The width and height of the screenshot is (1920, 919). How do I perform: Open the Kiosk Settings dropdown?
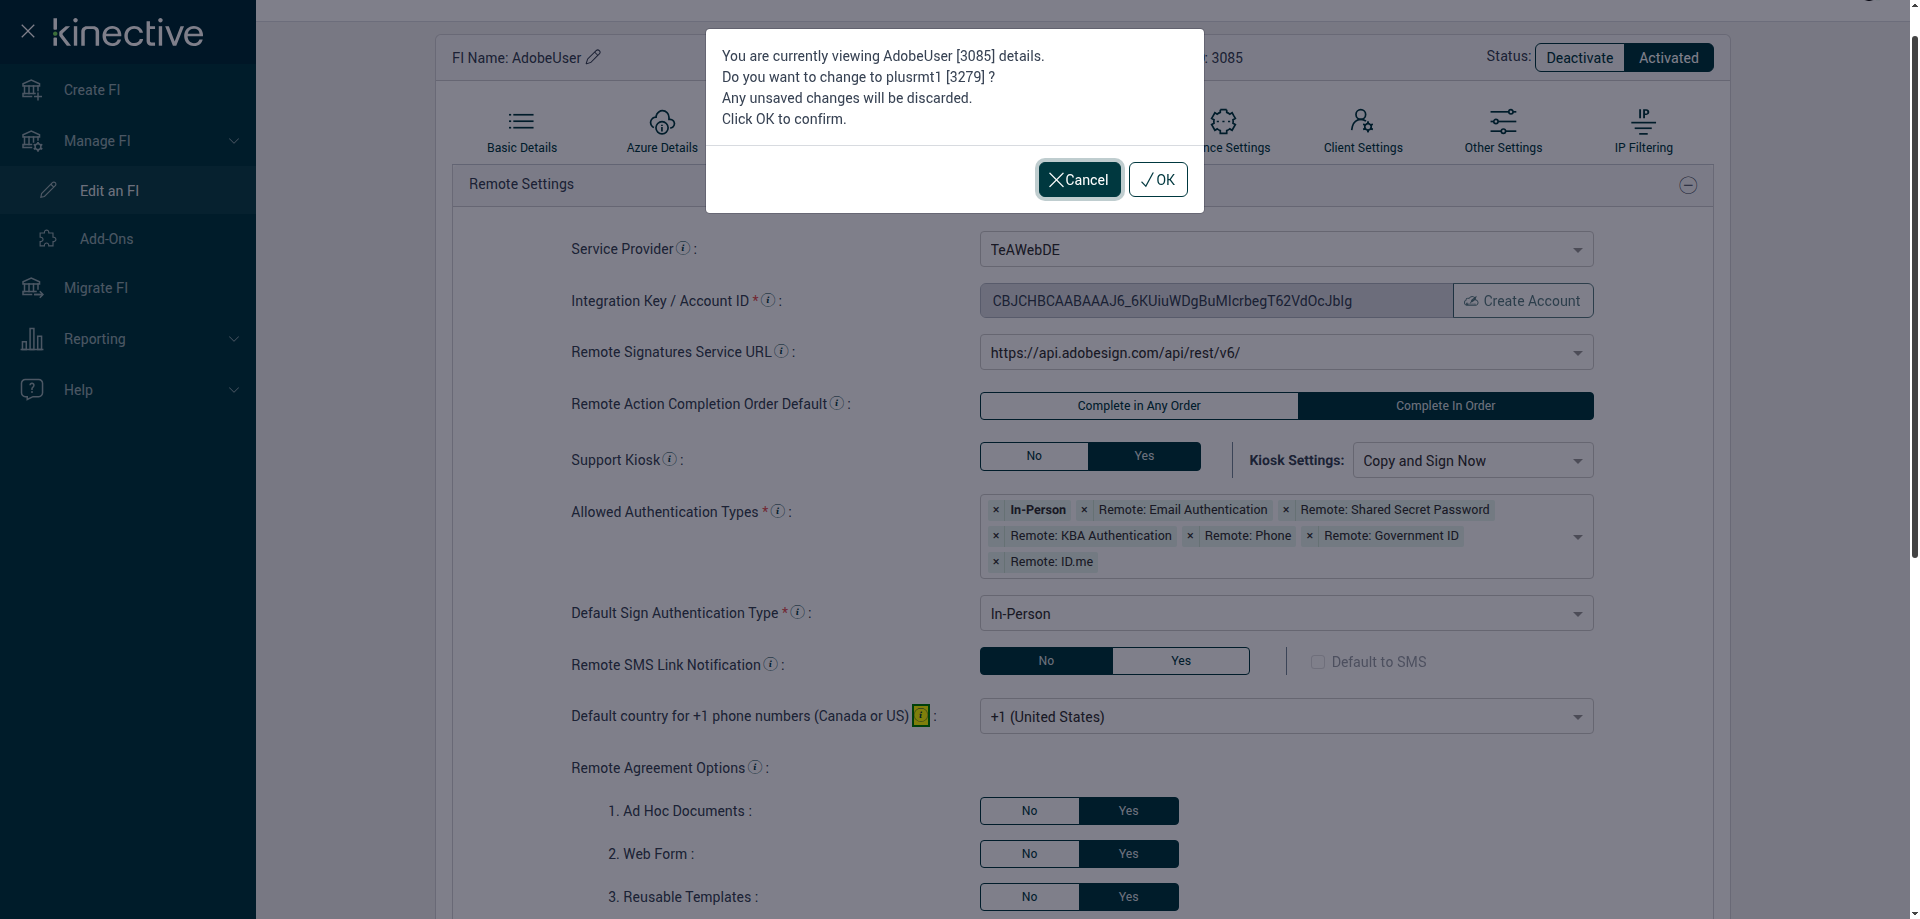pyautogui.click(x=1472, y=461)
